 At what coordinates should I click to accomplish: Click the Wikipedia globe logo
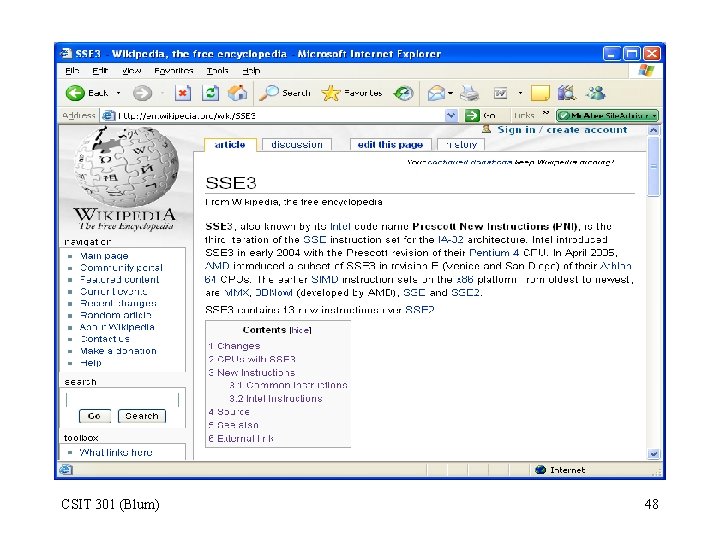coord(126,167)
